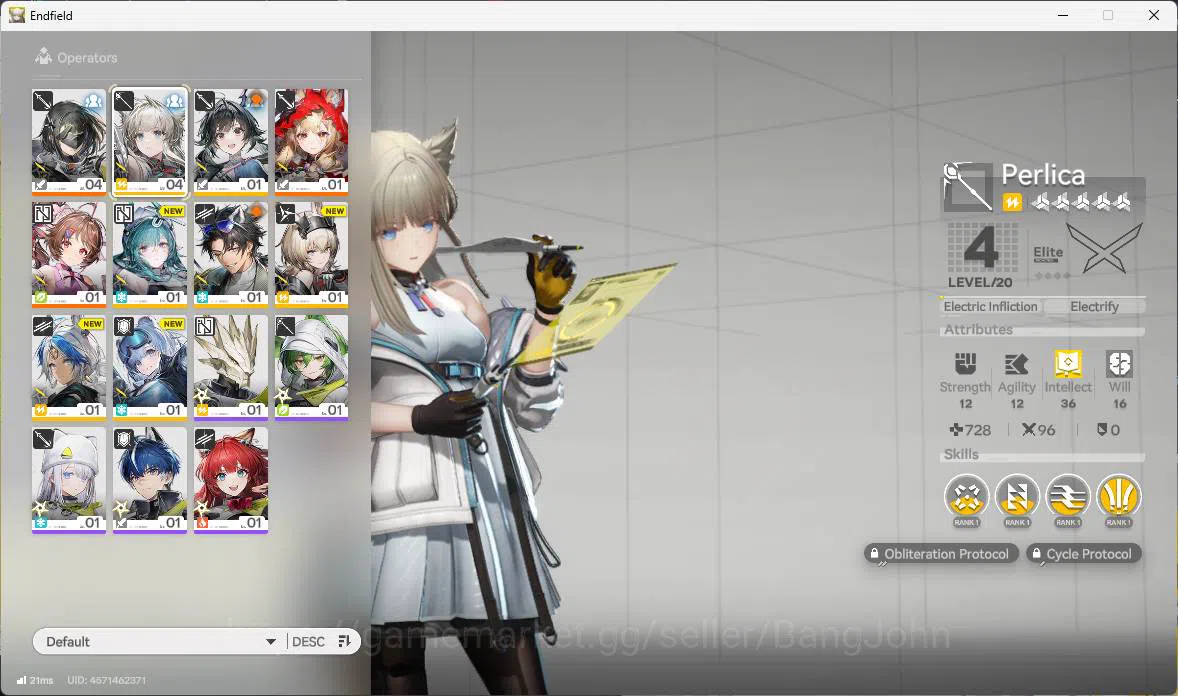Open the Default sort dropdown
1178x696 pixels.
click(x=159, y=641)
